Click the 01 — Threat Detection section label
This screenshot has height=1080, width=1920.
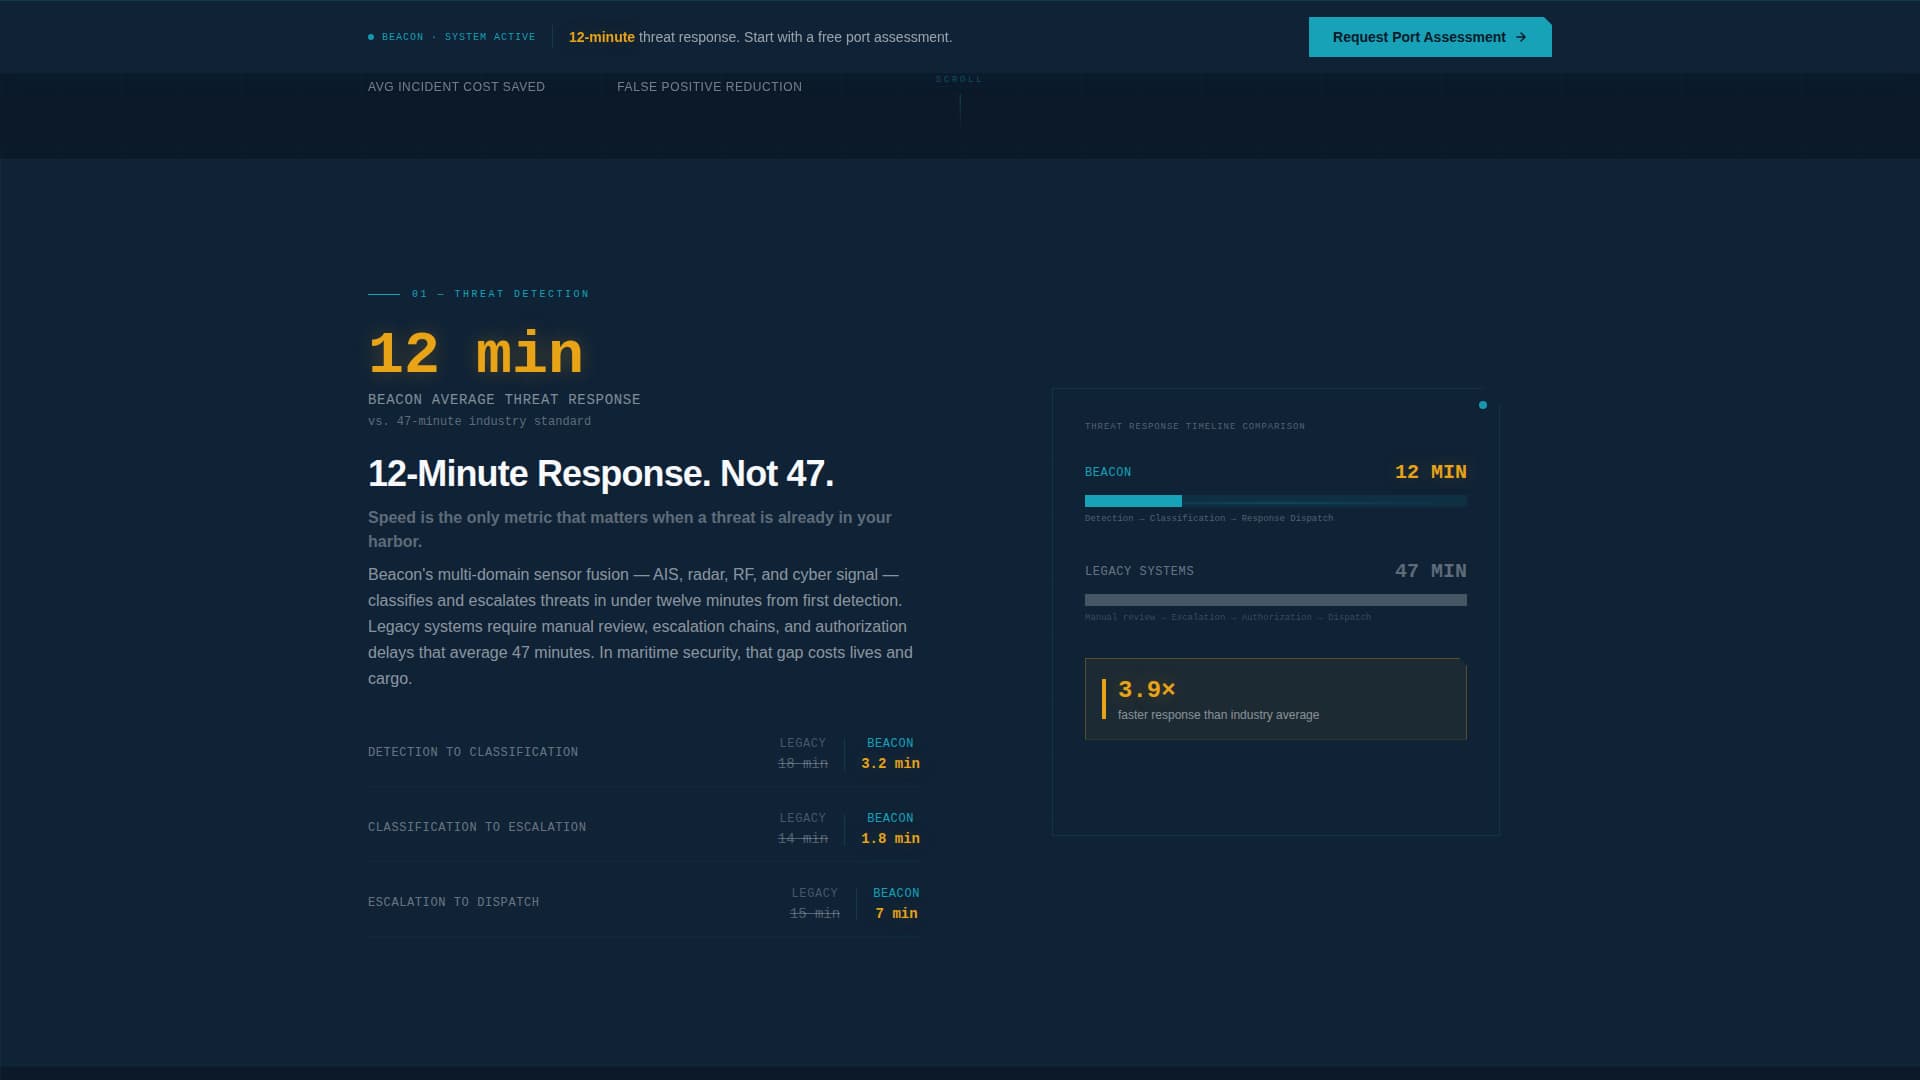(x=500, y=294)
